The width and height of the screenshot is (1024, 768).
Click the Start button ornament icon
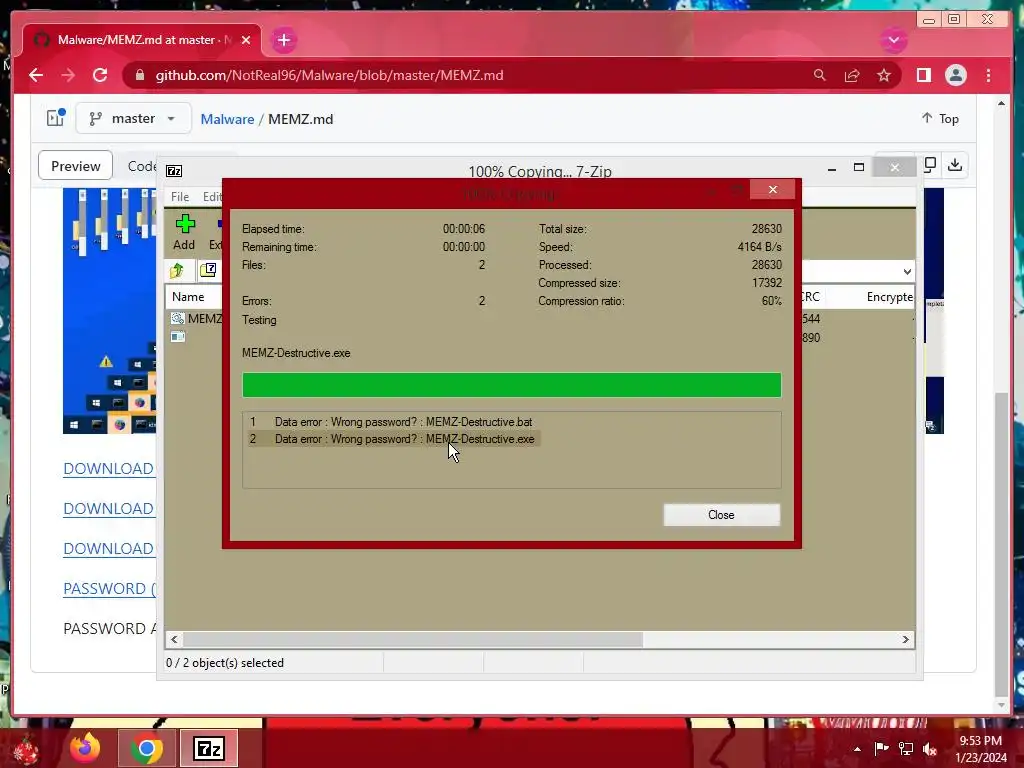click(26, 750)
